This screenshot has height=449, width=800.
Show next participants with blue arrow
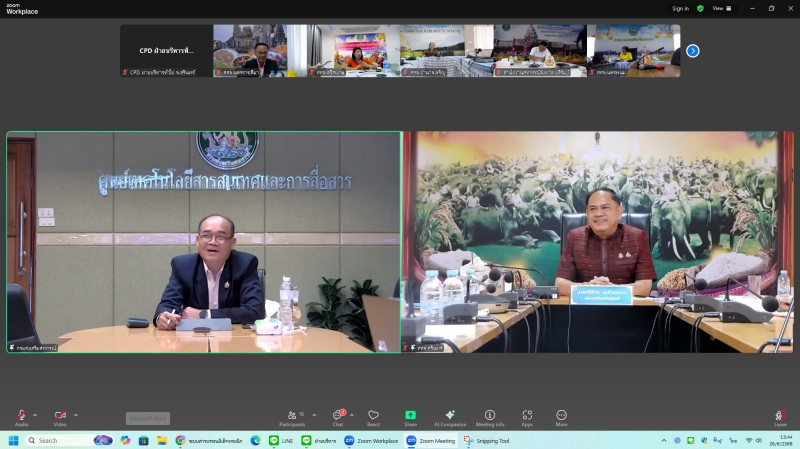692,51
